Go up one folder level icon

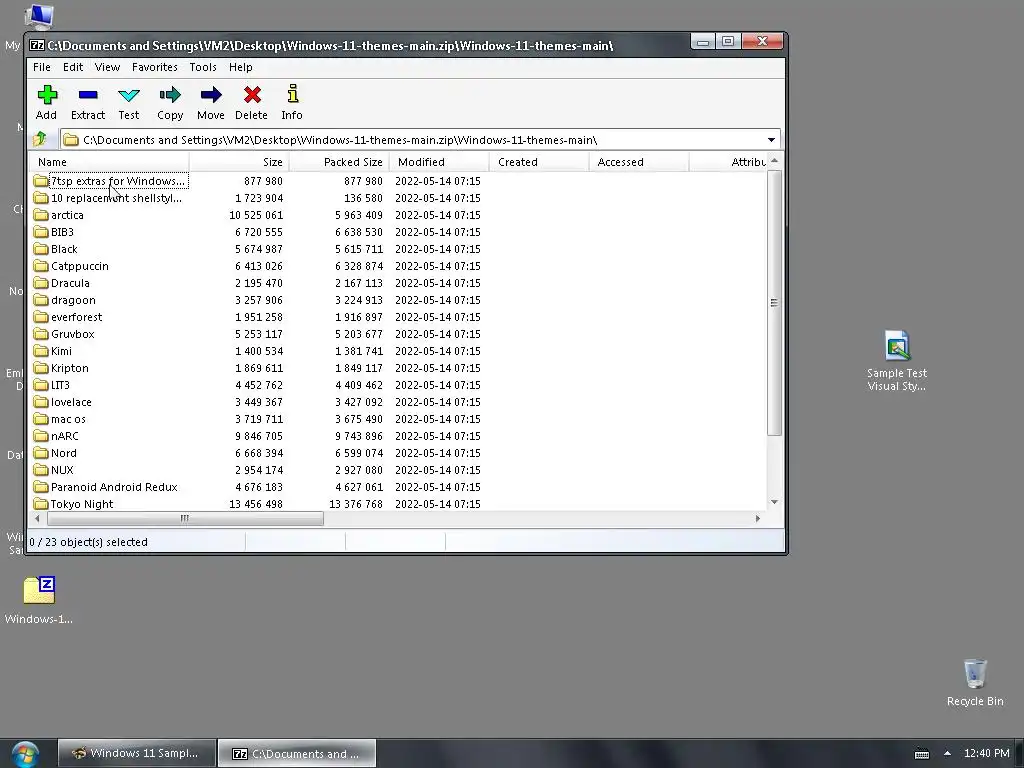click(40, 139)
